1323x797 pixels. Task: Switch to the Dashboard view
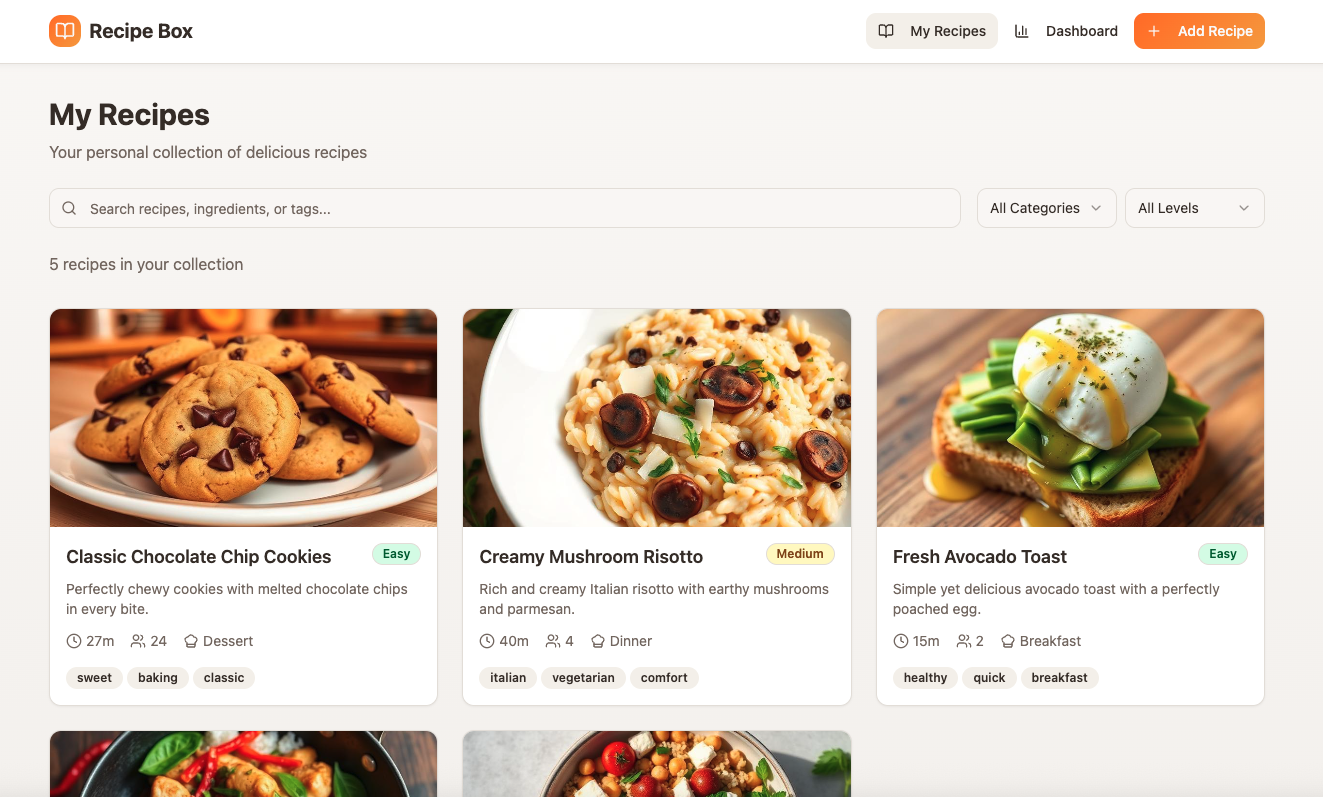point(1081,31)
